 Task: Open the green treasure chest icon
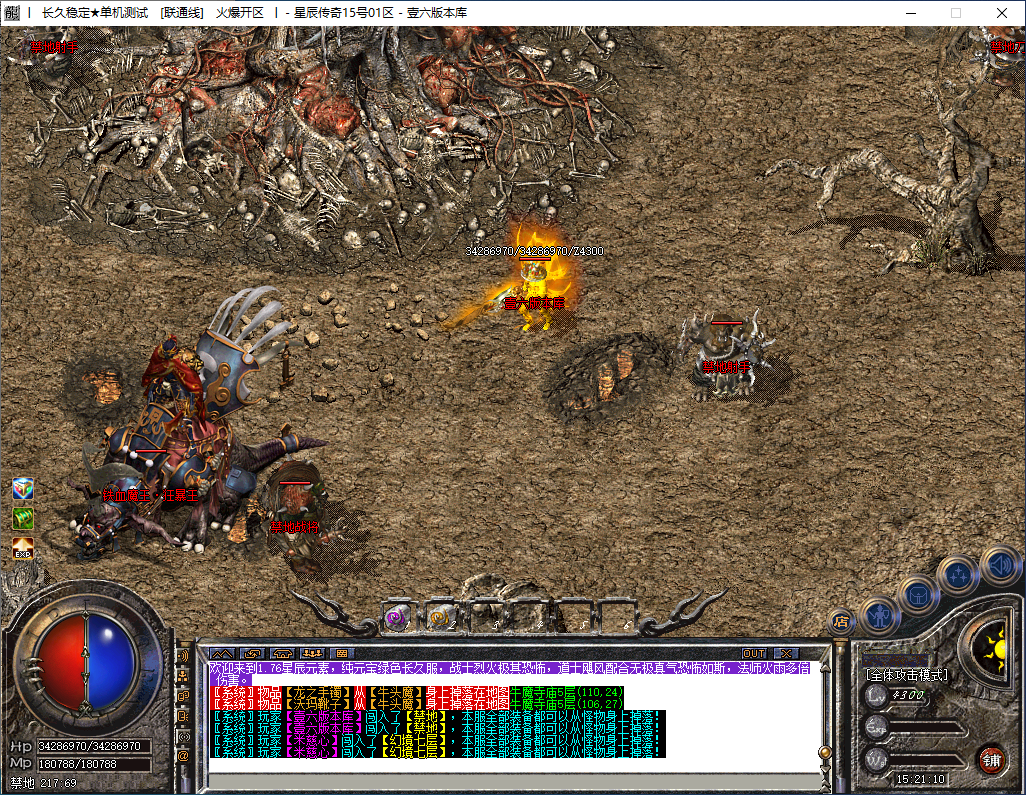[23, 519]
